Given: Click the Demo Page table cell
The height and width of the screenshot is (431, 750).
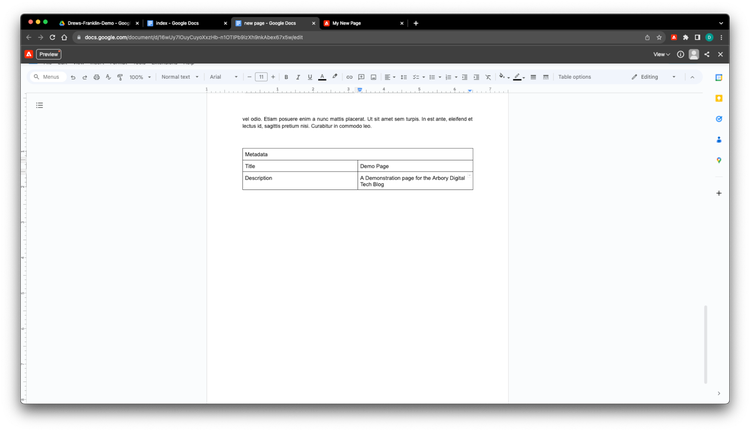Looking at the screenshot, I should 415,166.
